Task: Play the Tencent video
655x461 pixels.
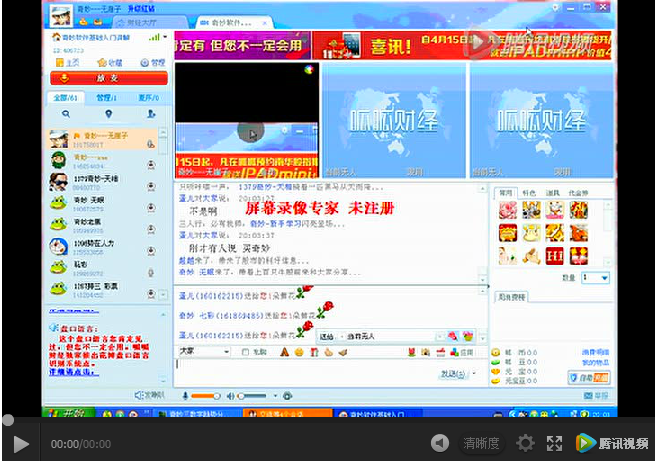Action: (20, 443)
